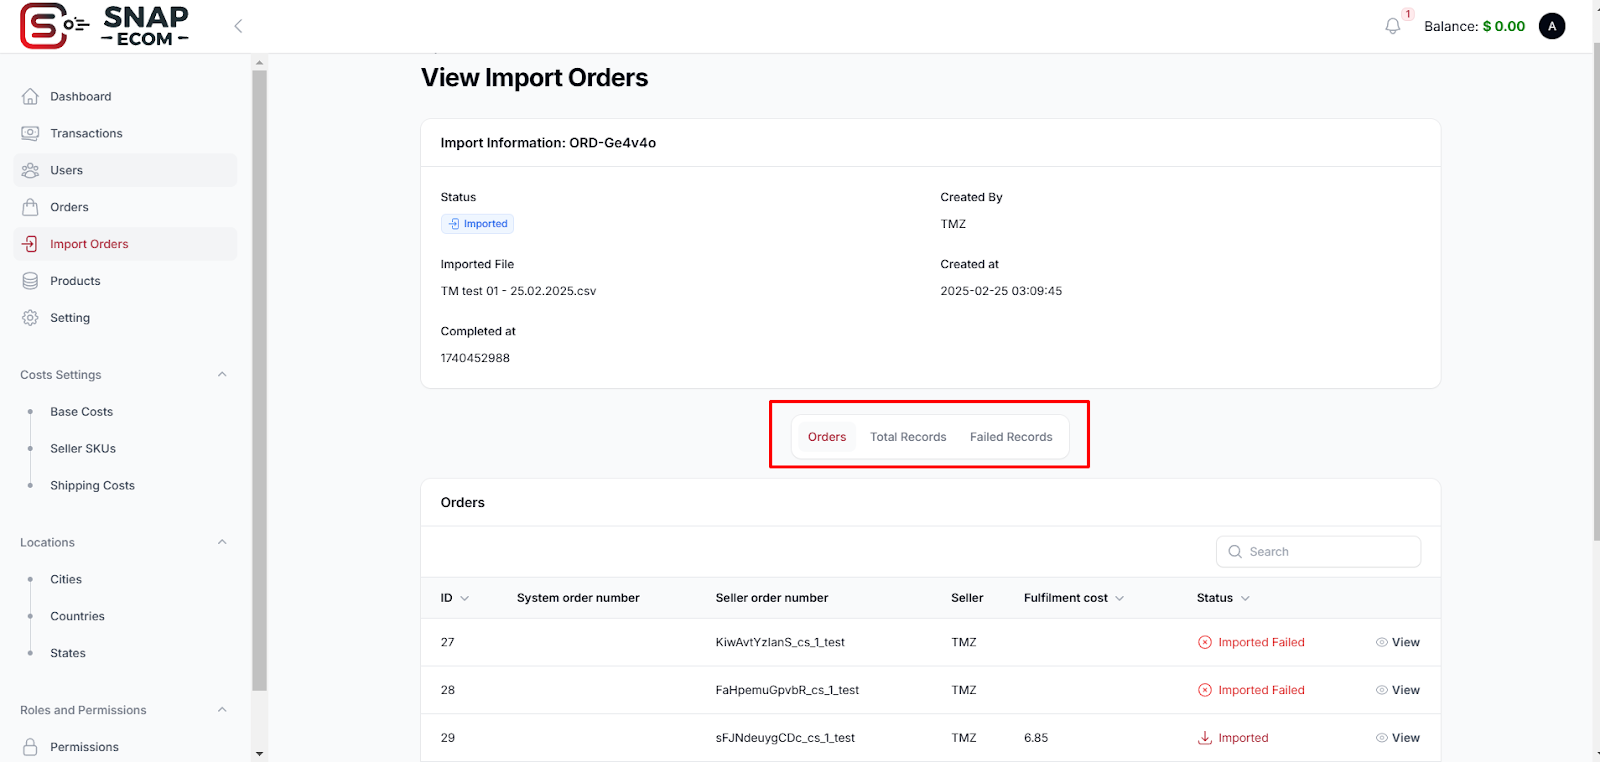
Task: Open Shipping Costs in the sidebar
Action: pos(92,486)
